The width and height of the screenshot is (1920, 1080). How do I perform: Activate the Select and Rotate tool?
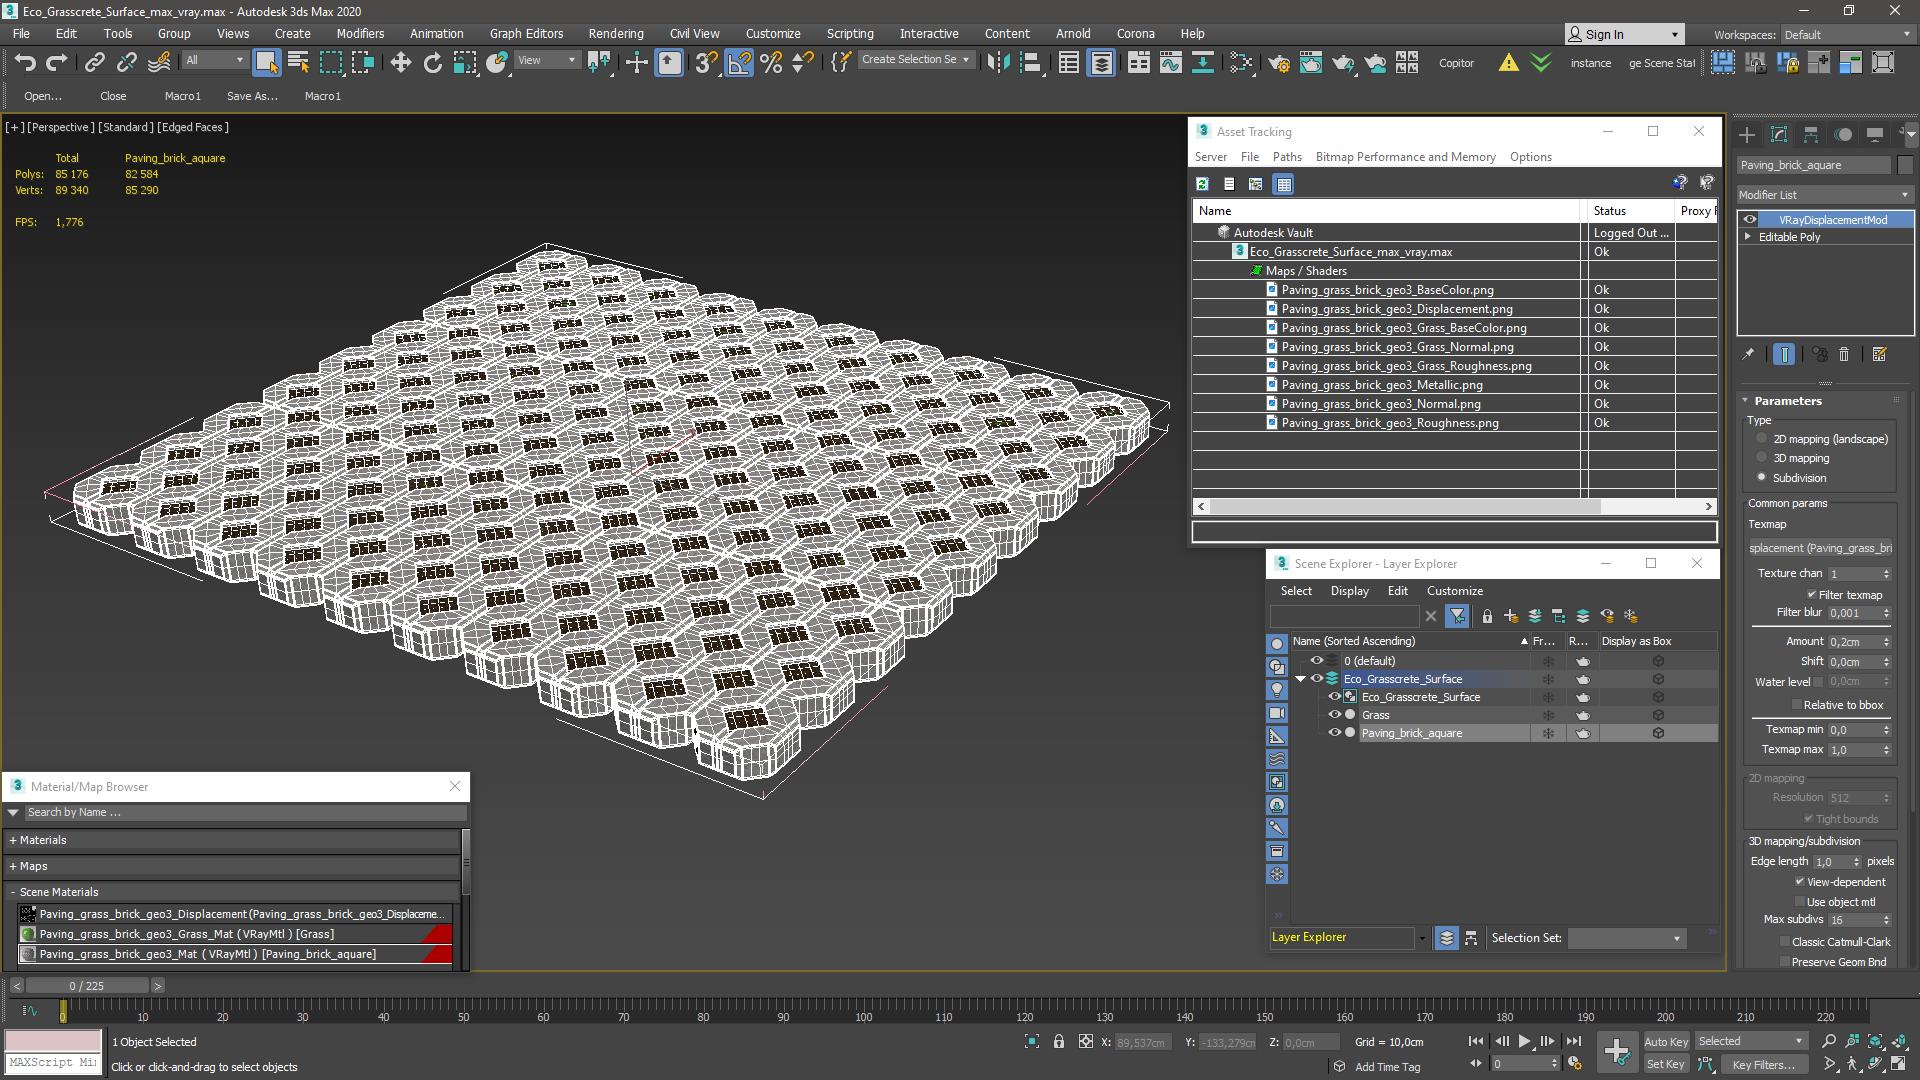click(x=433, y=63)
